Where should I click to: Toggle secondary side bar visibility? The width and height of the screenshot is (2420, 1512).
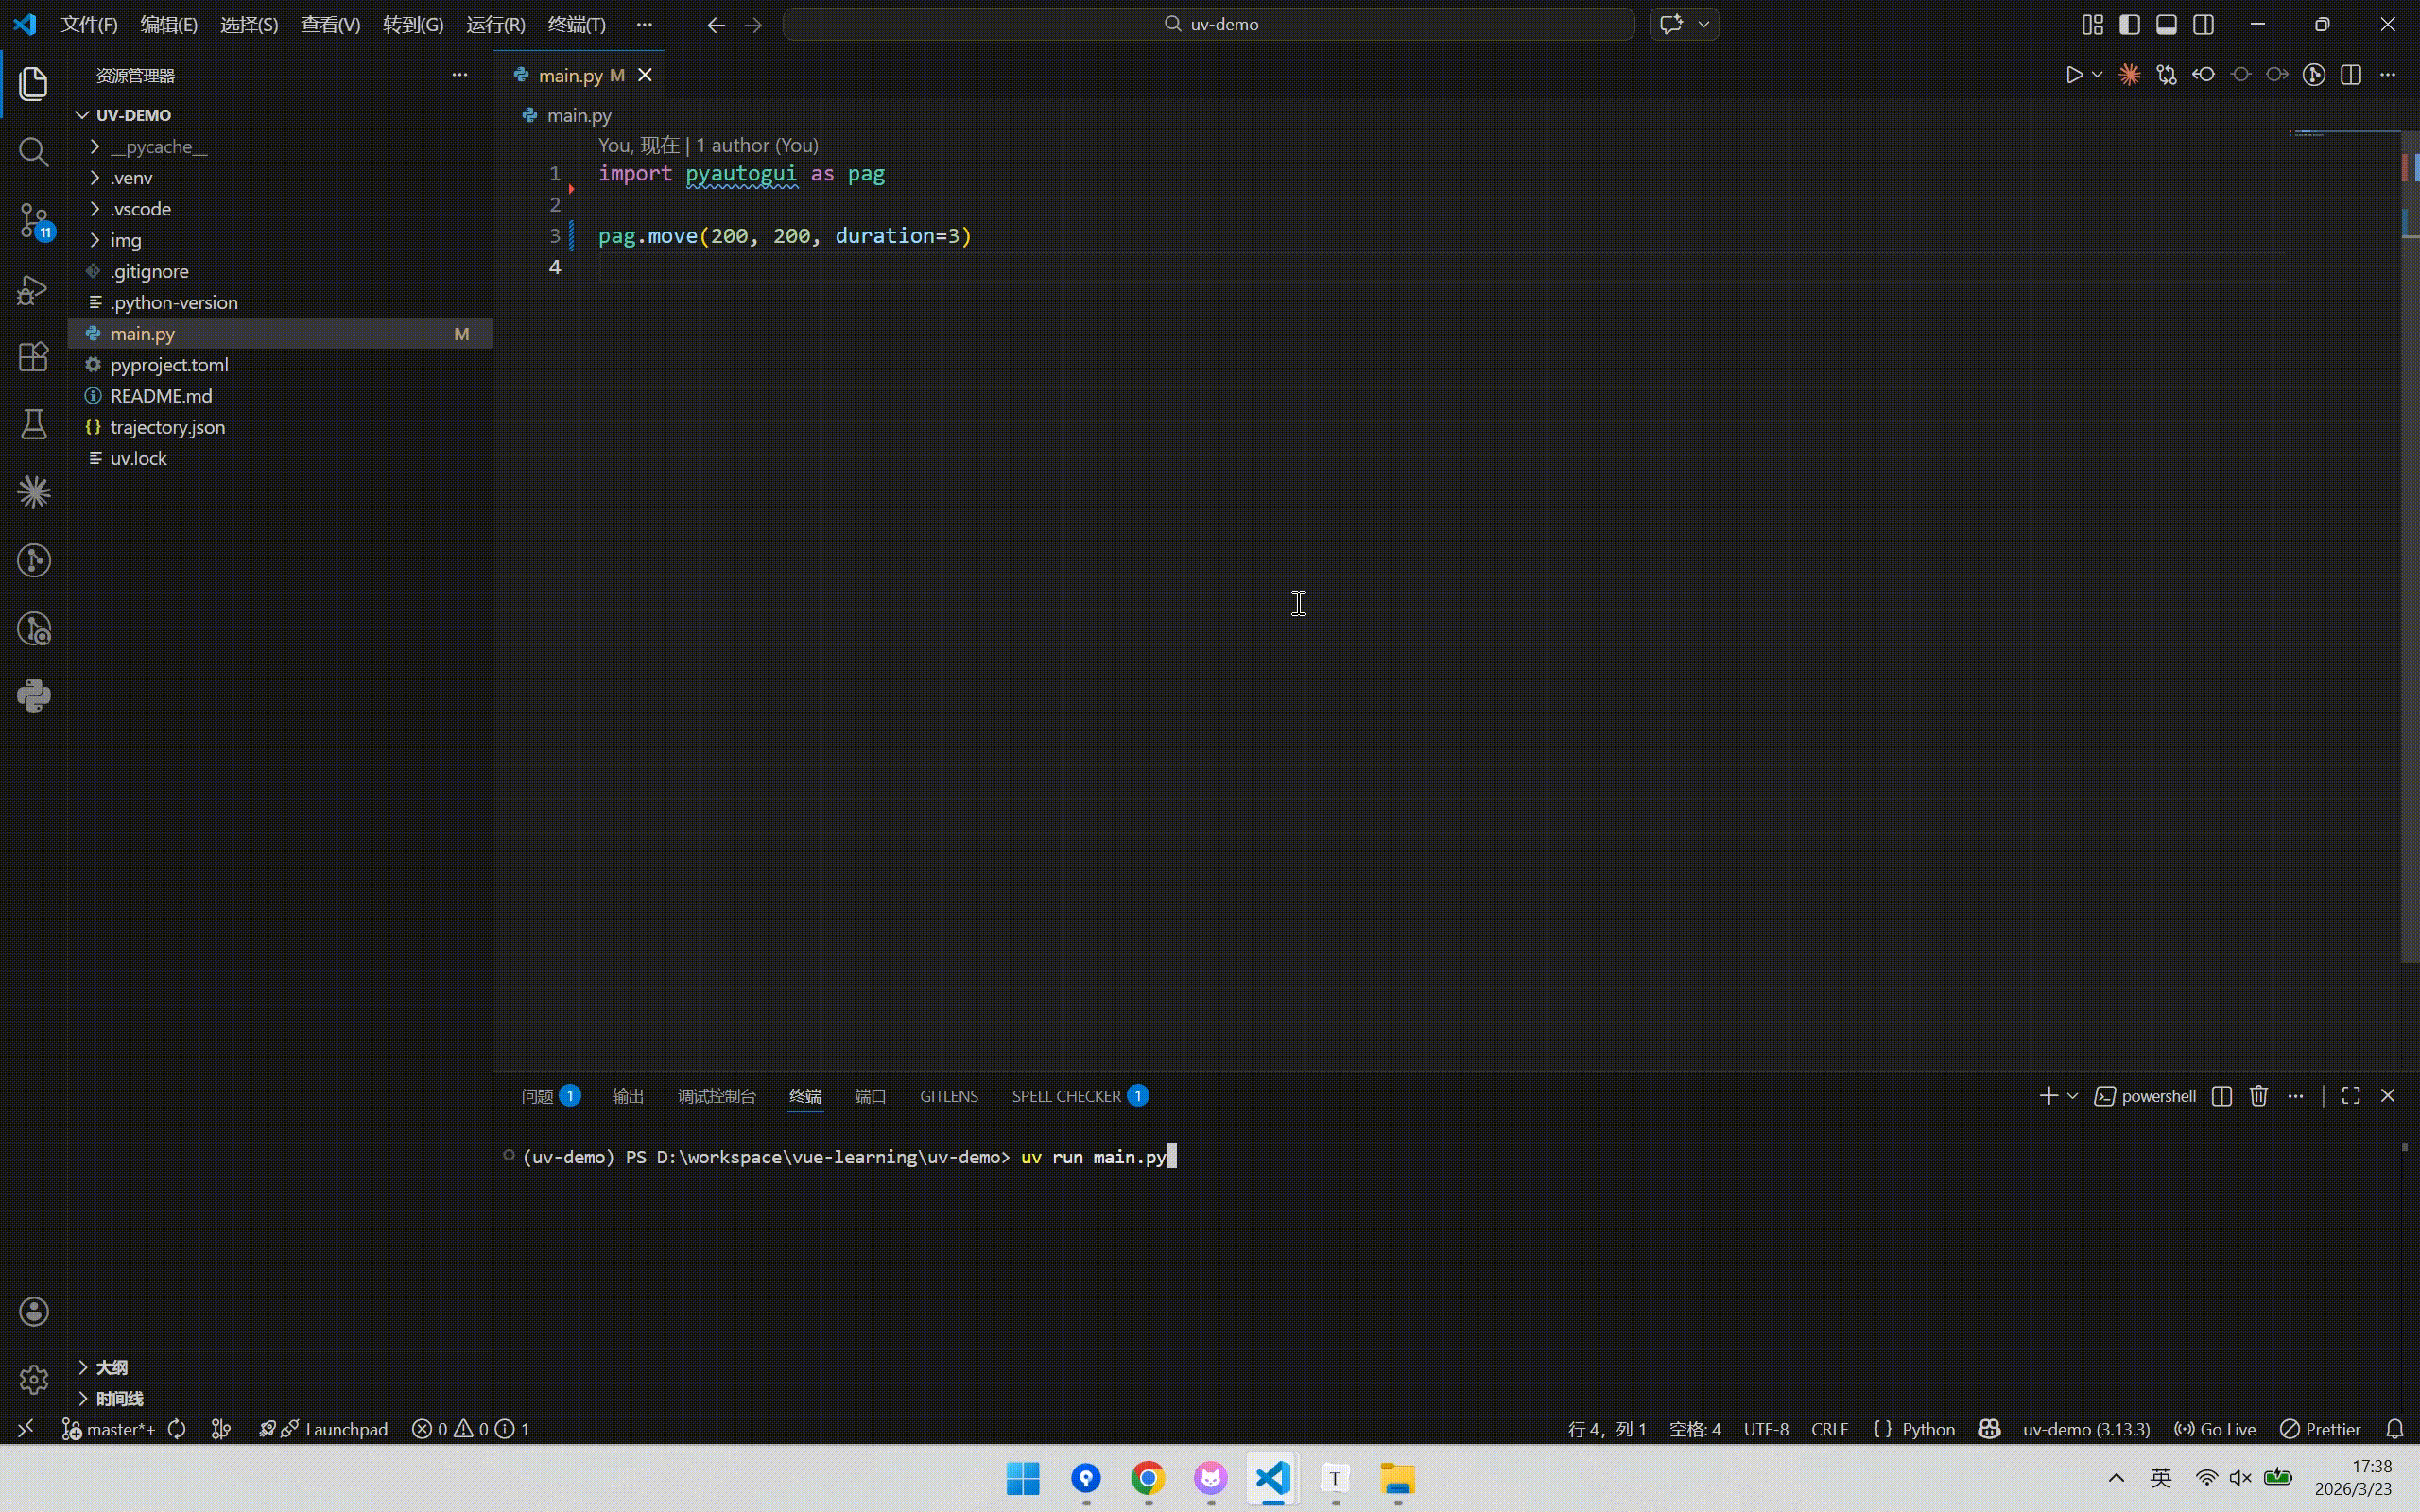coord(2203,24)
